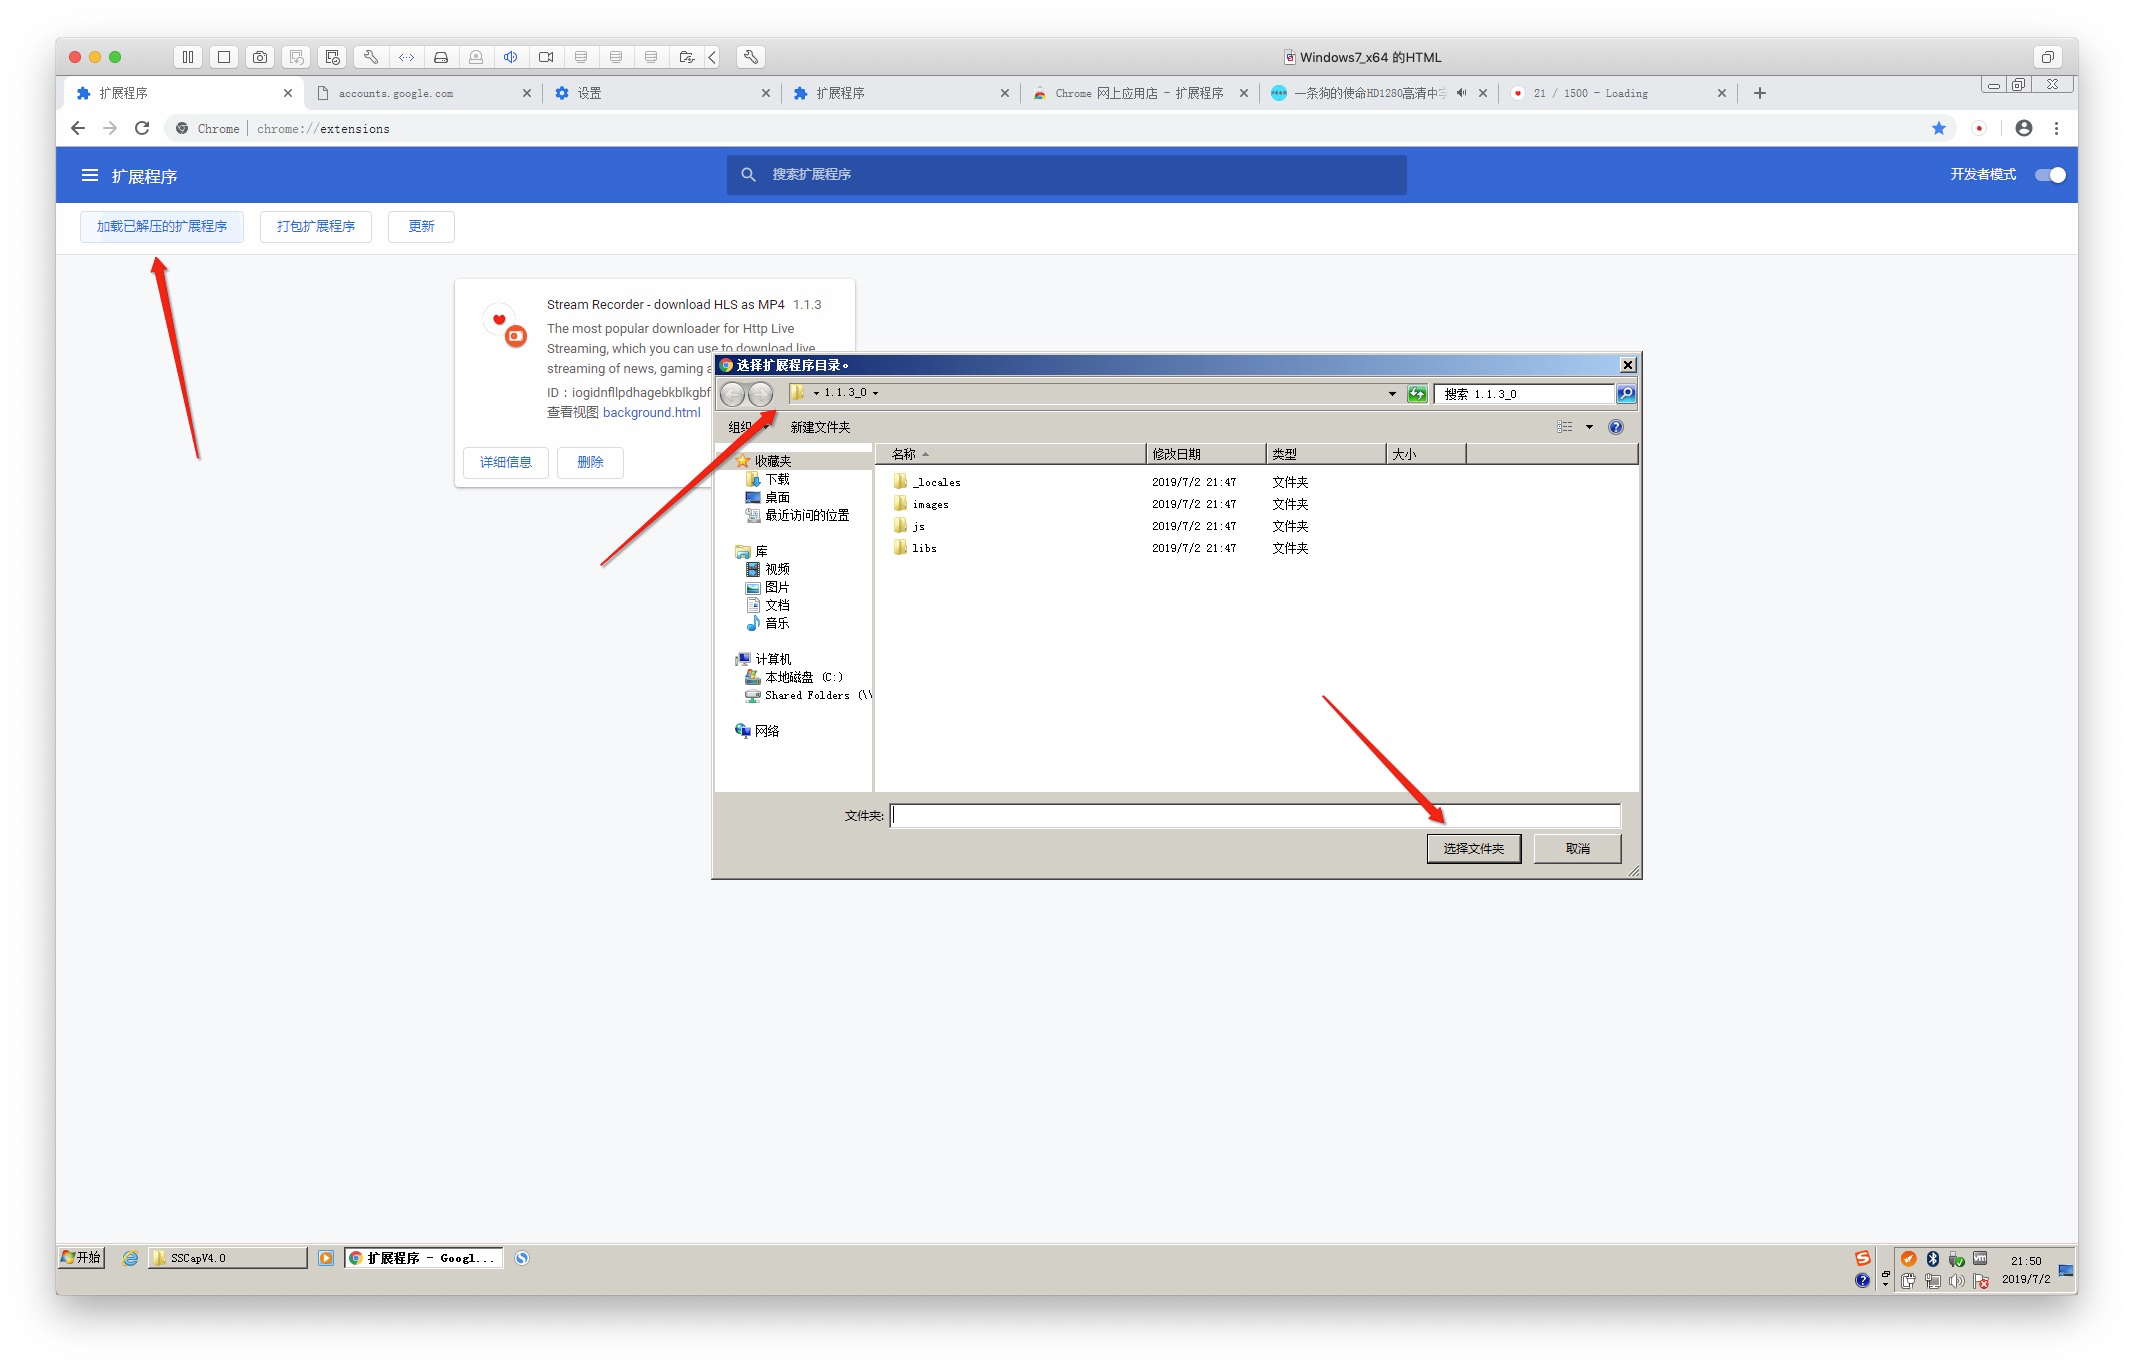Open the background.html view link

(651, 413)
